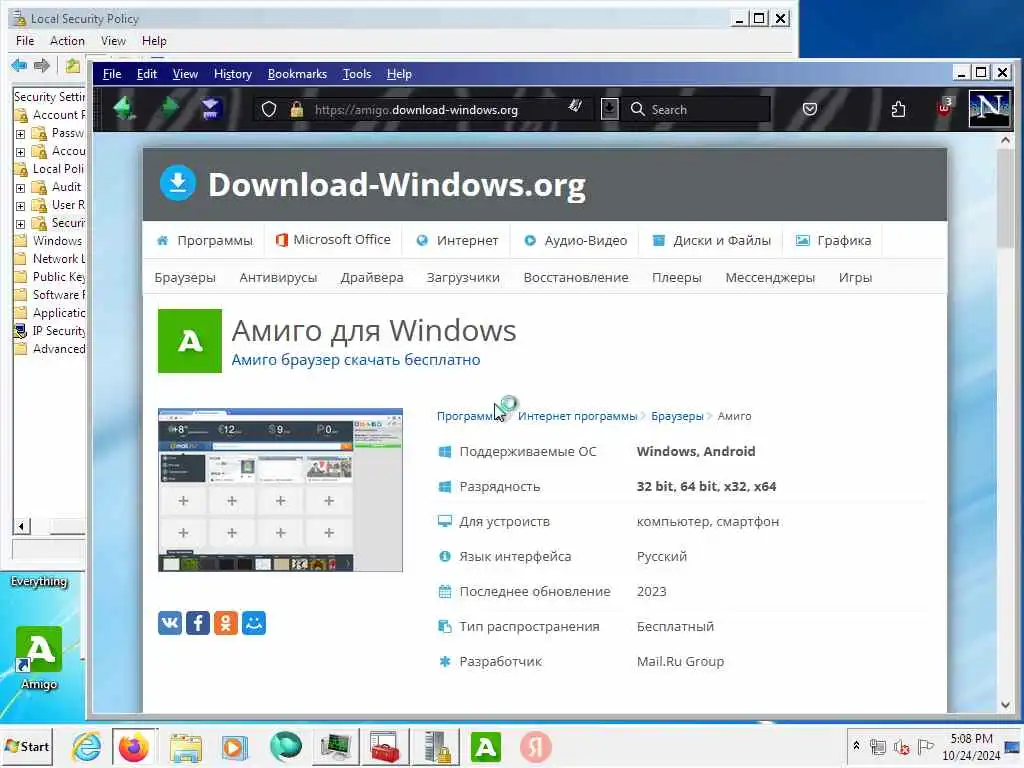Open the Bookmarks menu
The height and width of the screenshot is (768, 1024).
pyautogui.click(x=297, y=74)
